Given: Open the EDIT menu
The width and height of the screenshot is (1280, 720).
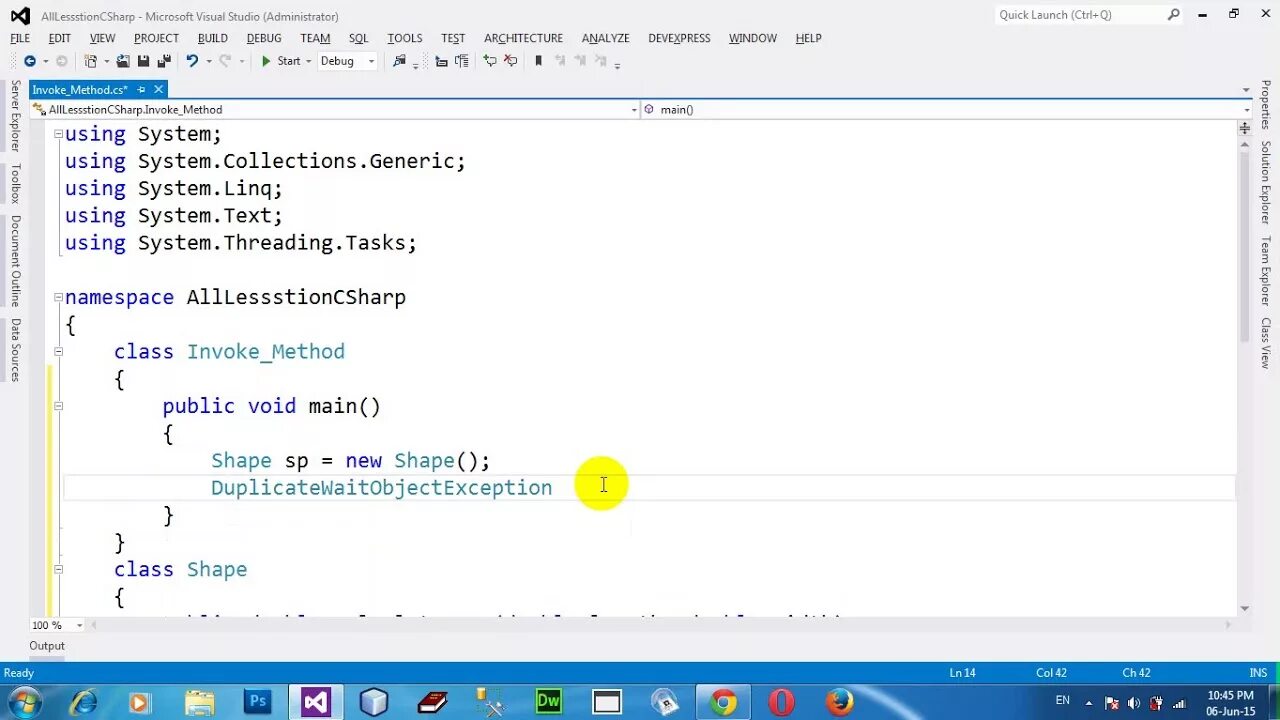Looking at the screenshot, I should coord(60,38).
